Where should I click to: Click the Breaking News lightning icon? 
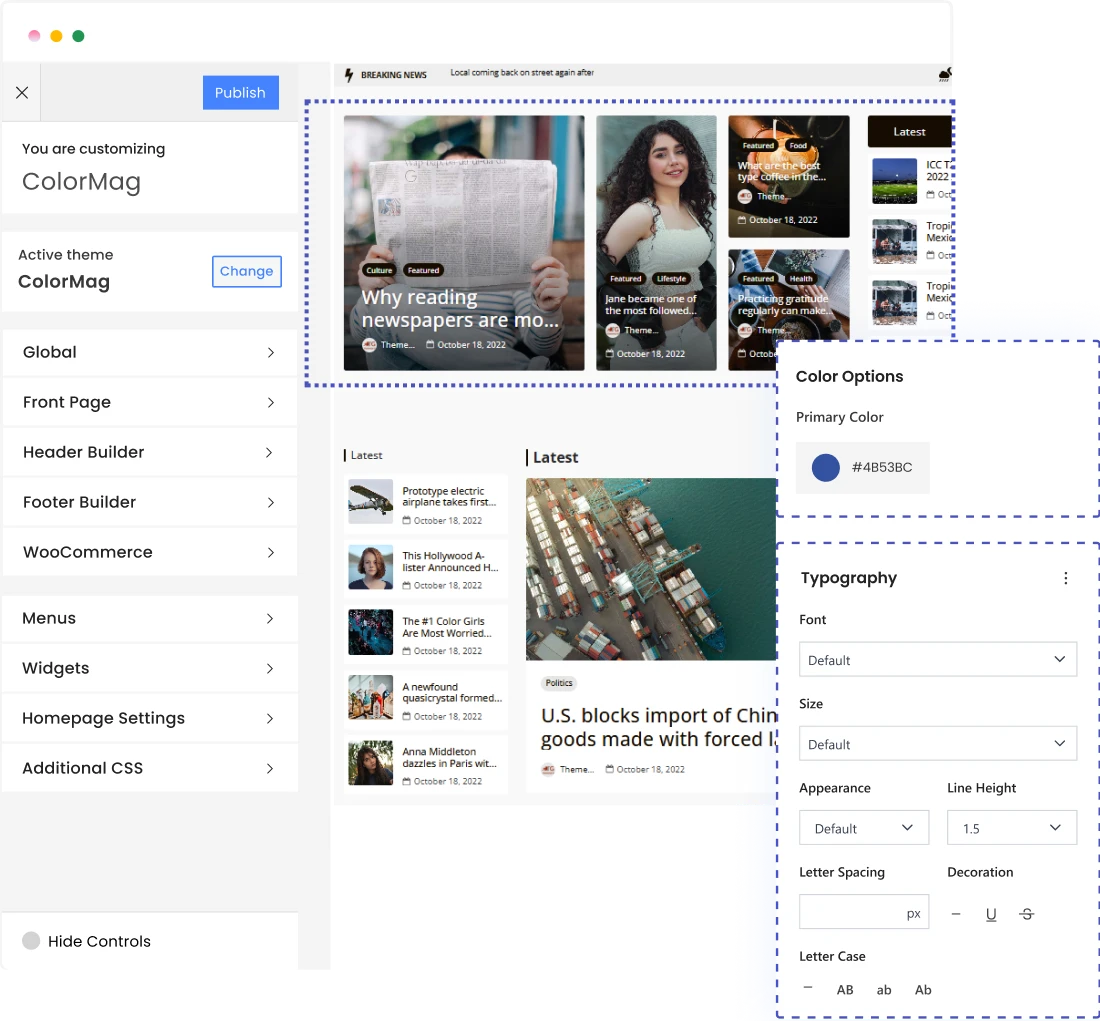point(349,73)
